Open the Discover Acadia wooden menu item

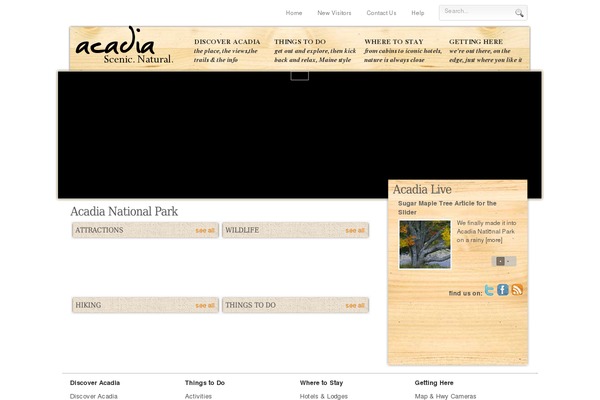coord(227,51)
